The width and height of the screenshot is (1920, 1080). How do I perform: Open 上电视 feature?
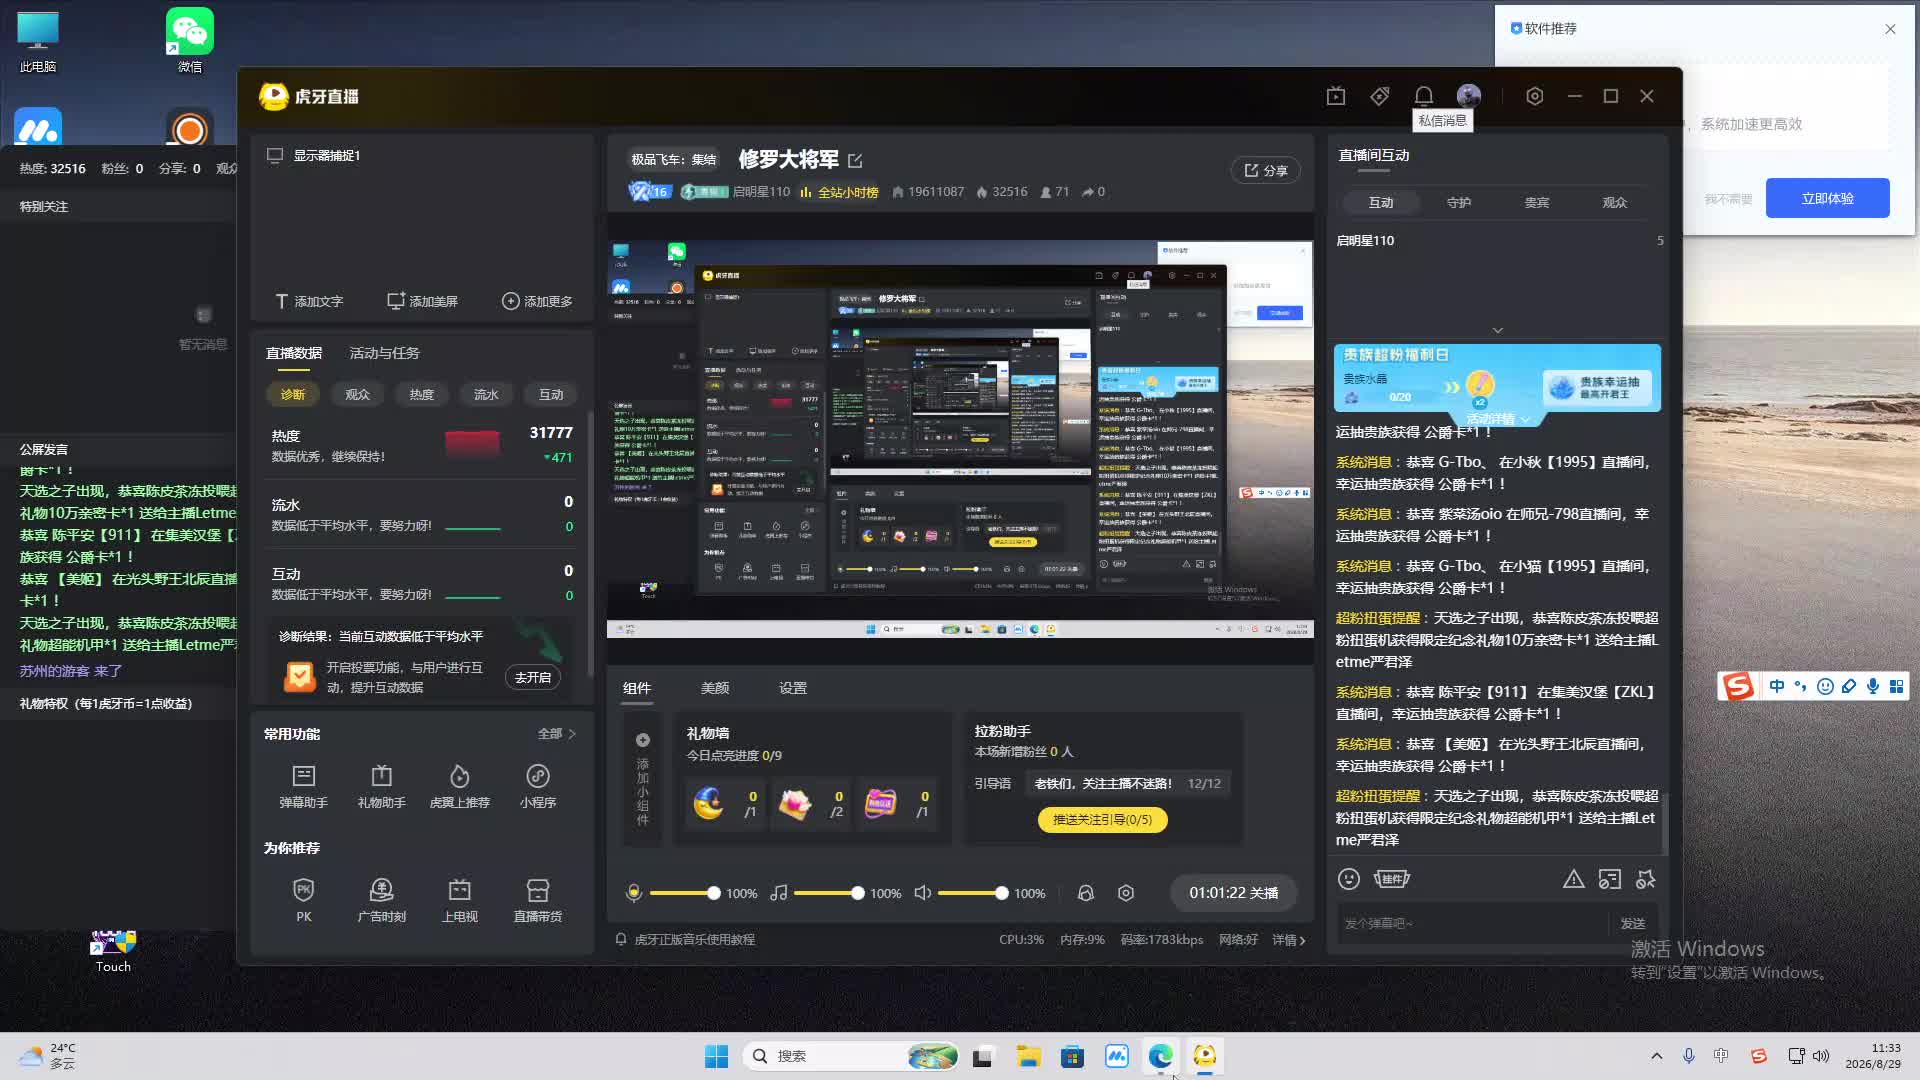[x=459, y=900]
